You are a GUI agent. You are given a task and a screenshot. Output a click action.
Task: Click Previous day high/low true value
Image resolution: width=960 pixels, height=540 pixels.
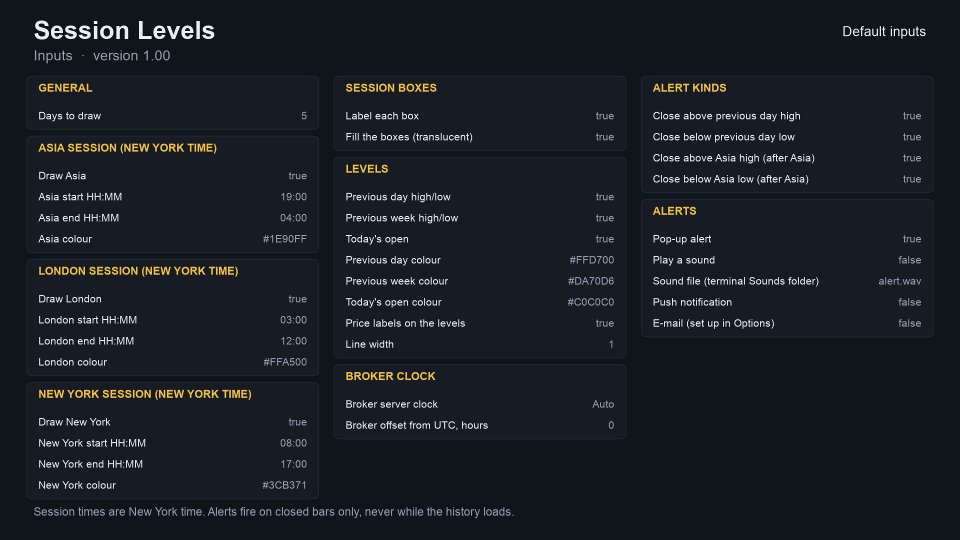point(605,197)
